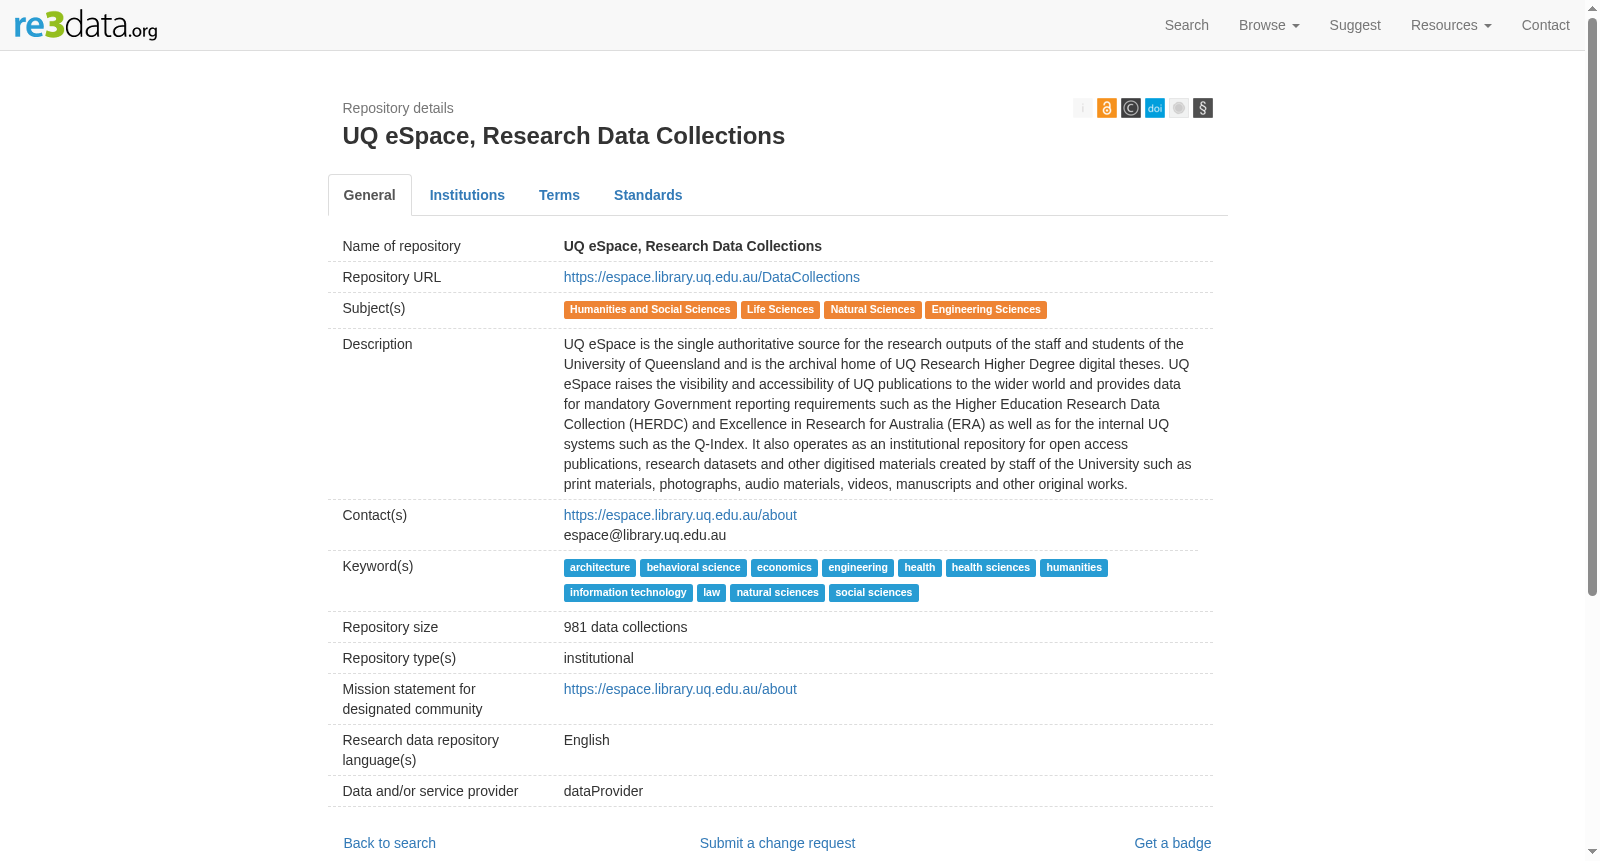Image resolution: width=1600 pixels, height=861 pixels.
Task: Select the humanities keyword tag
Action: tap(1074, 568)
